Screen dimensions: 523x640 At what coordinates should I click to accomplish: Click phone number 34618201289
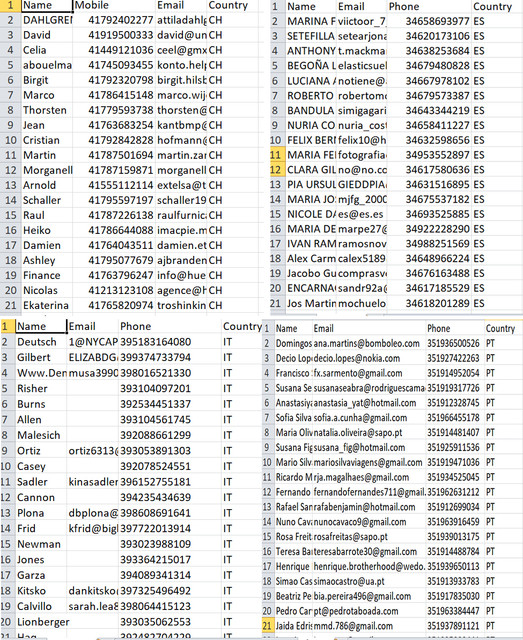(x=429, y=303)
